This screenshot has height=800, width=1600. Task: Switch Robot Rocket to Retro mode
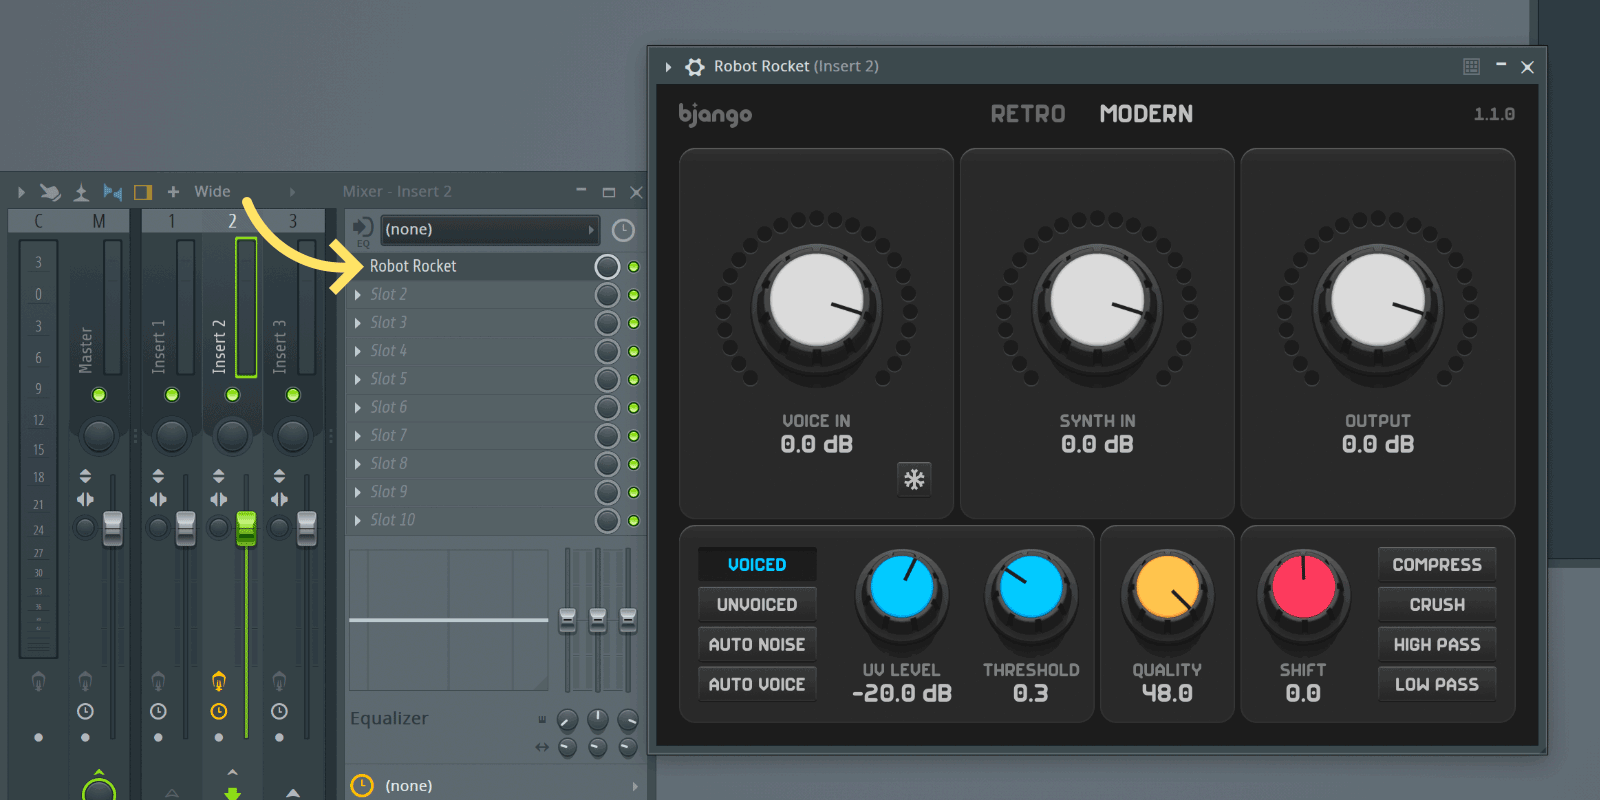click(x=1028, y=114)
